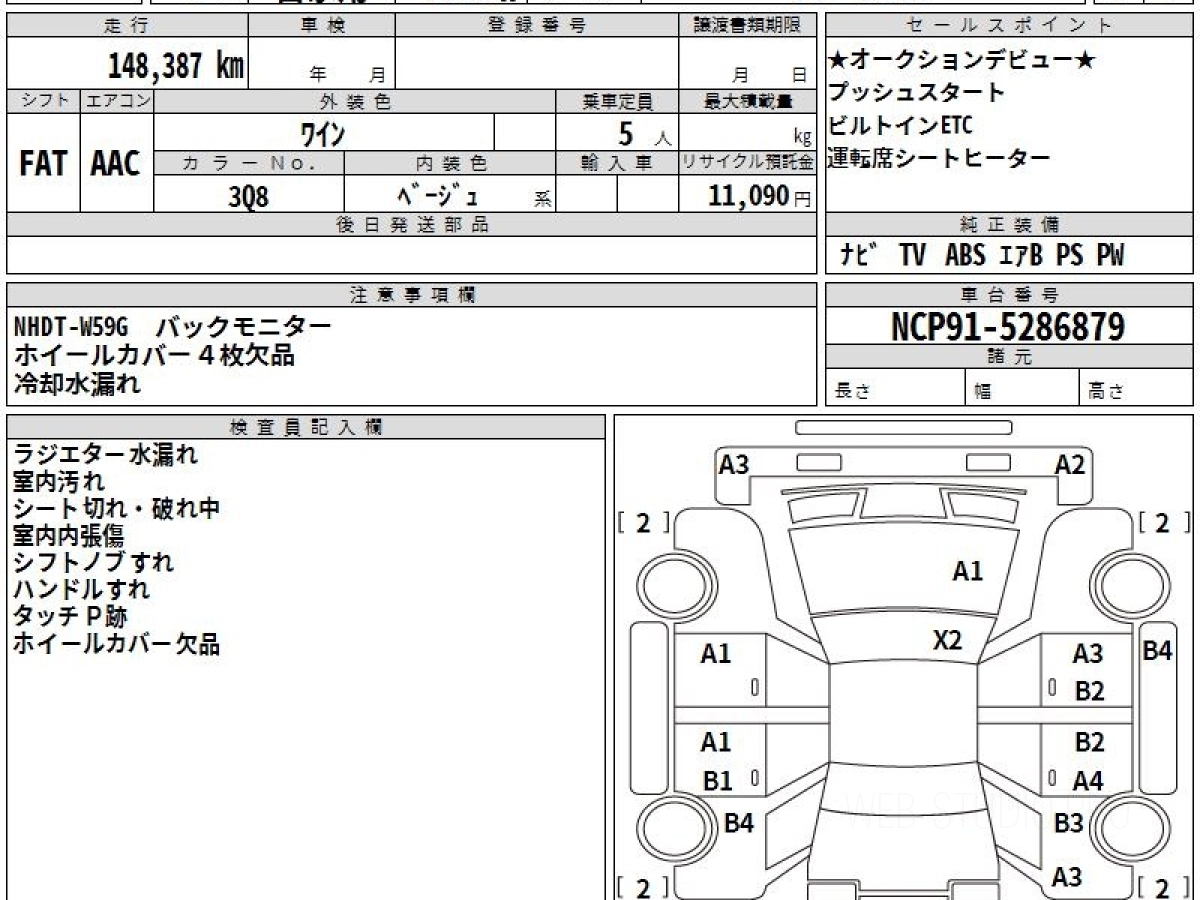Click the PW equipment entry

tap(1110, 256)
